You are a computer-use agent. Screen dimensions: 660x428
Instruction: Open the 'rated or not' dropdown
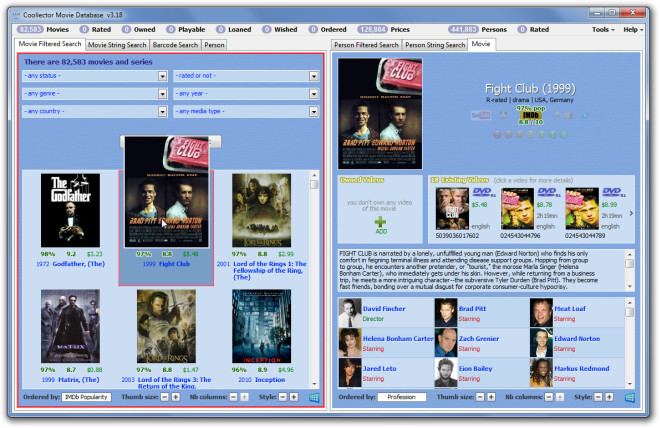point(246,76)
